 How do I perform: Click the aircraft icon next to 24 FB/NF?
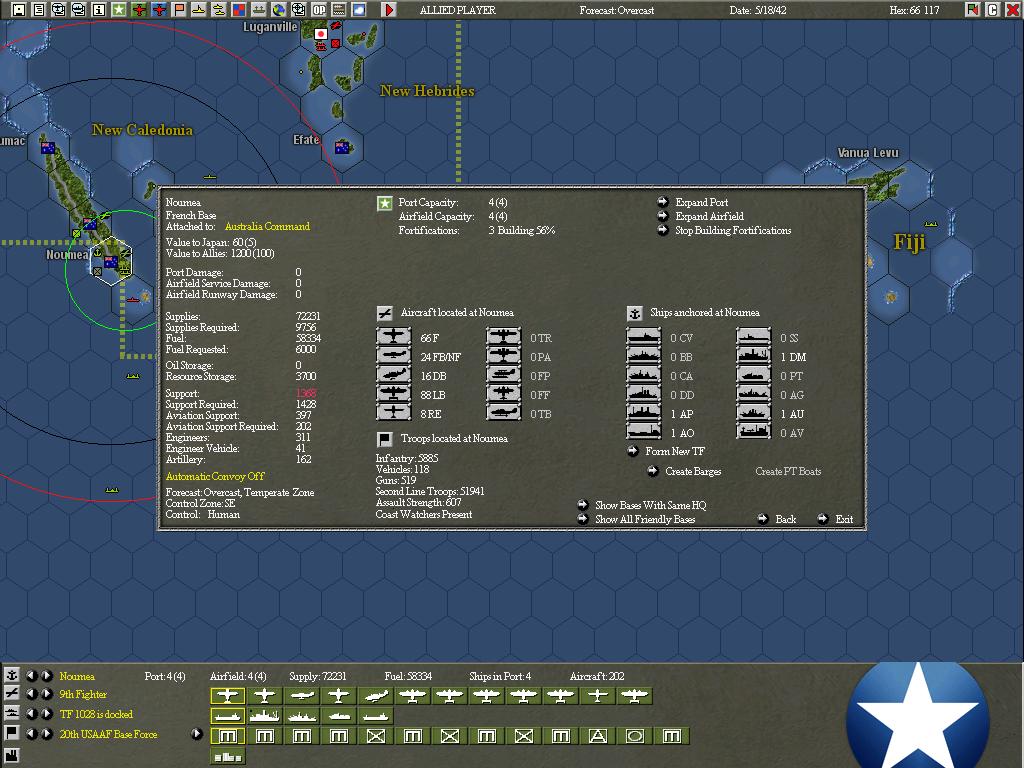(394, 356)
